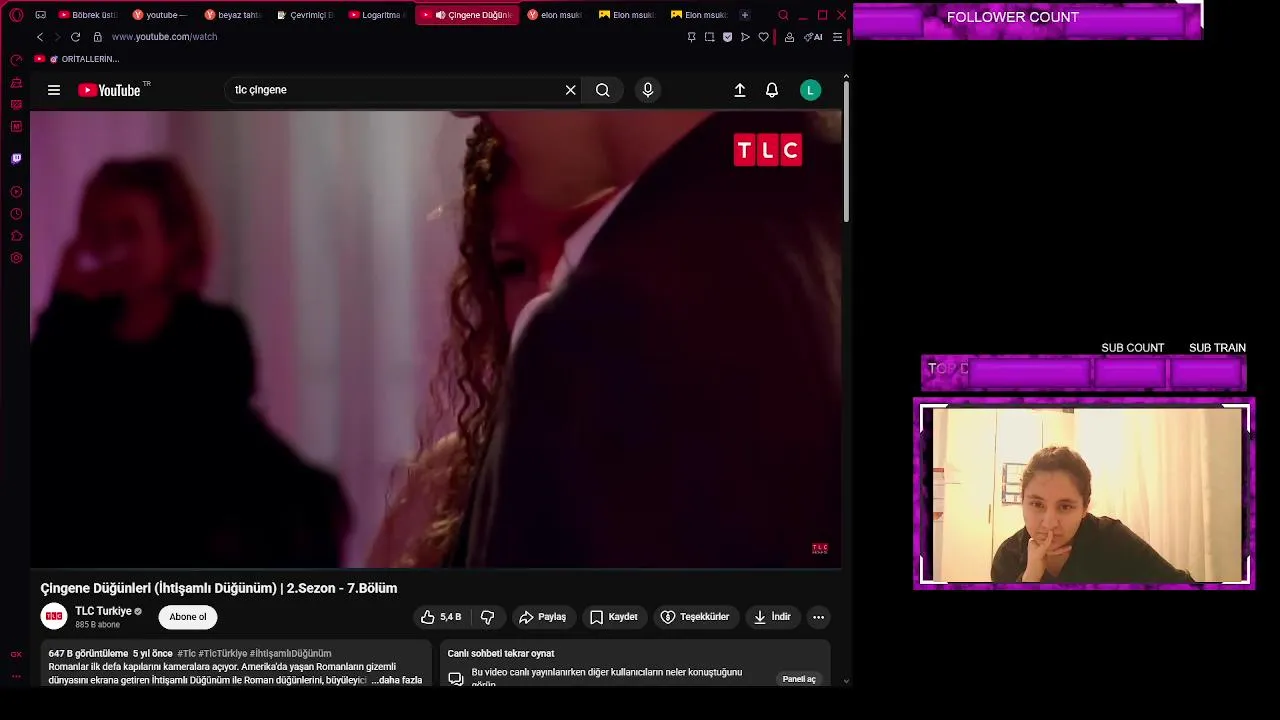Download with the İndir button
The height and width of the screenshot is (720, 1280).
pyautogui.click(x=772, y=617)
